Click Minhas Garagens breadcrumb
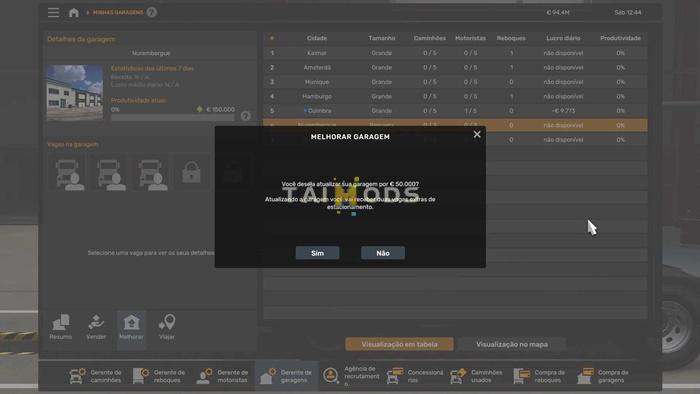 [118, 12]
